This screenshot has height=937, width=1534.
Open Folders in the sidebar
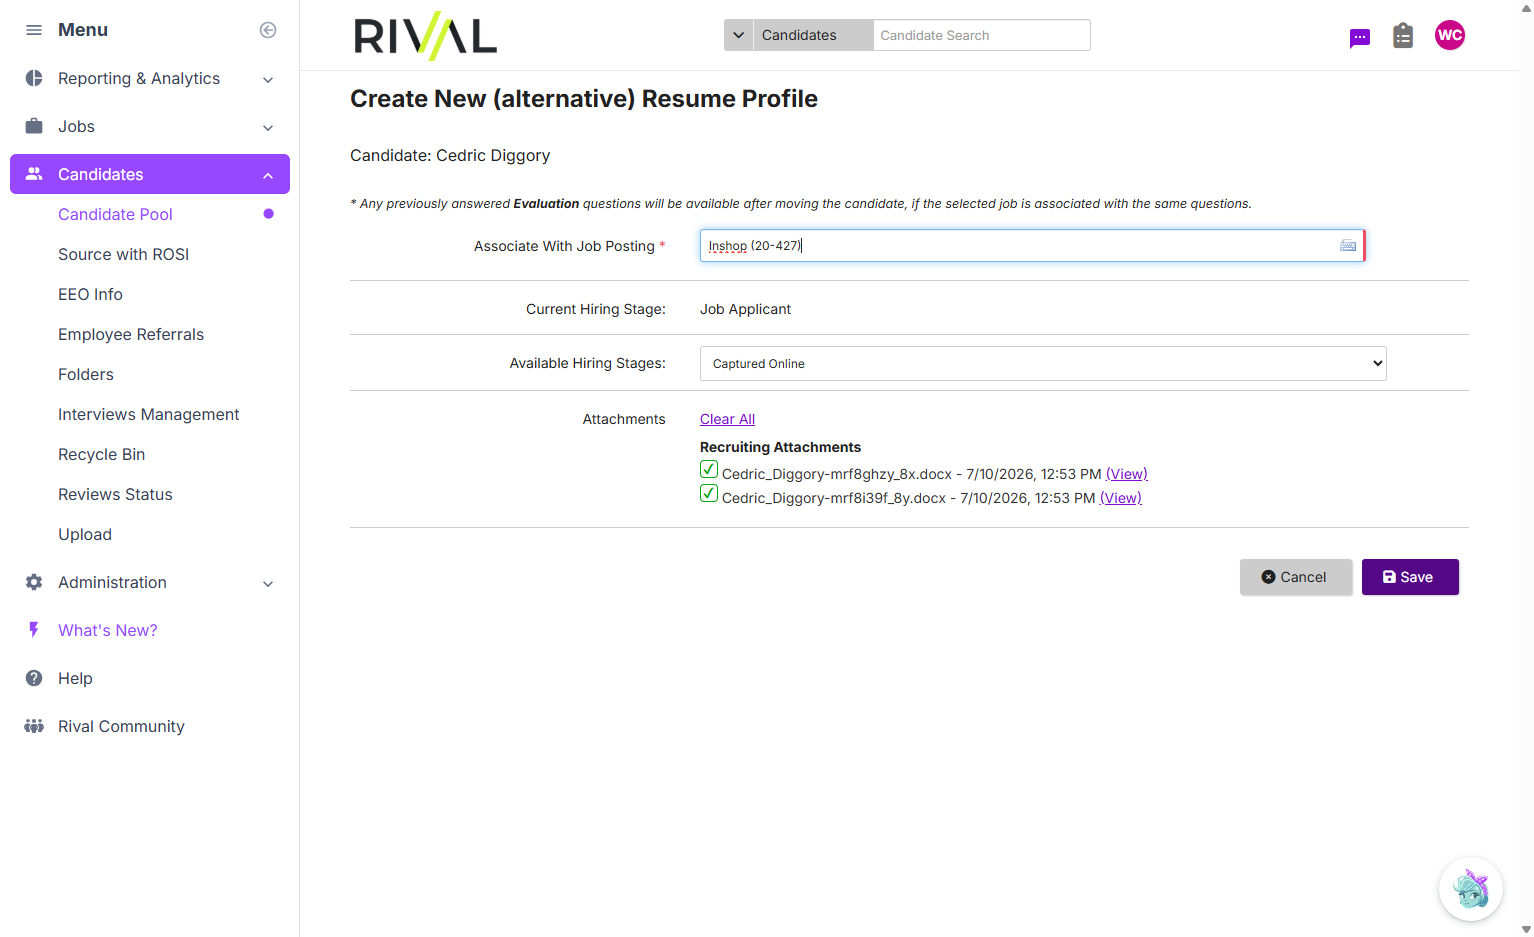tap(86, 374)
